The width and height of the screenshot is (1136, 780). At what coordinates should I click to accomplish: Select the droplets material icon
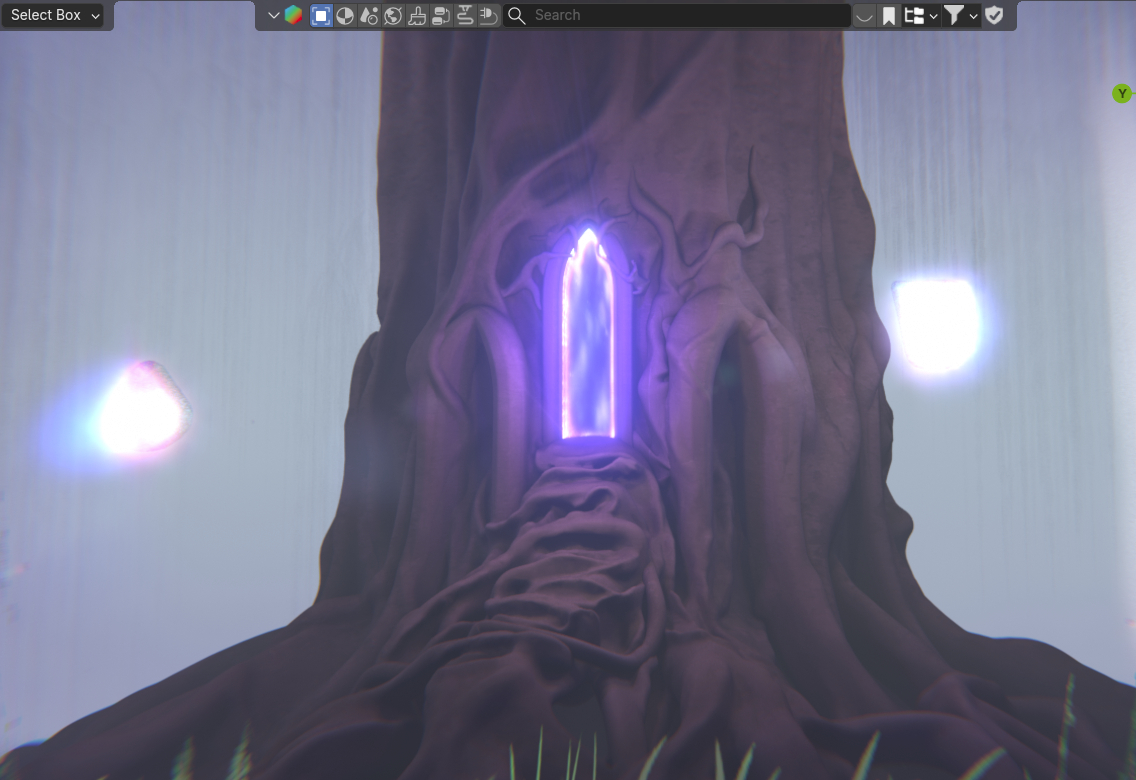point(369,15)
